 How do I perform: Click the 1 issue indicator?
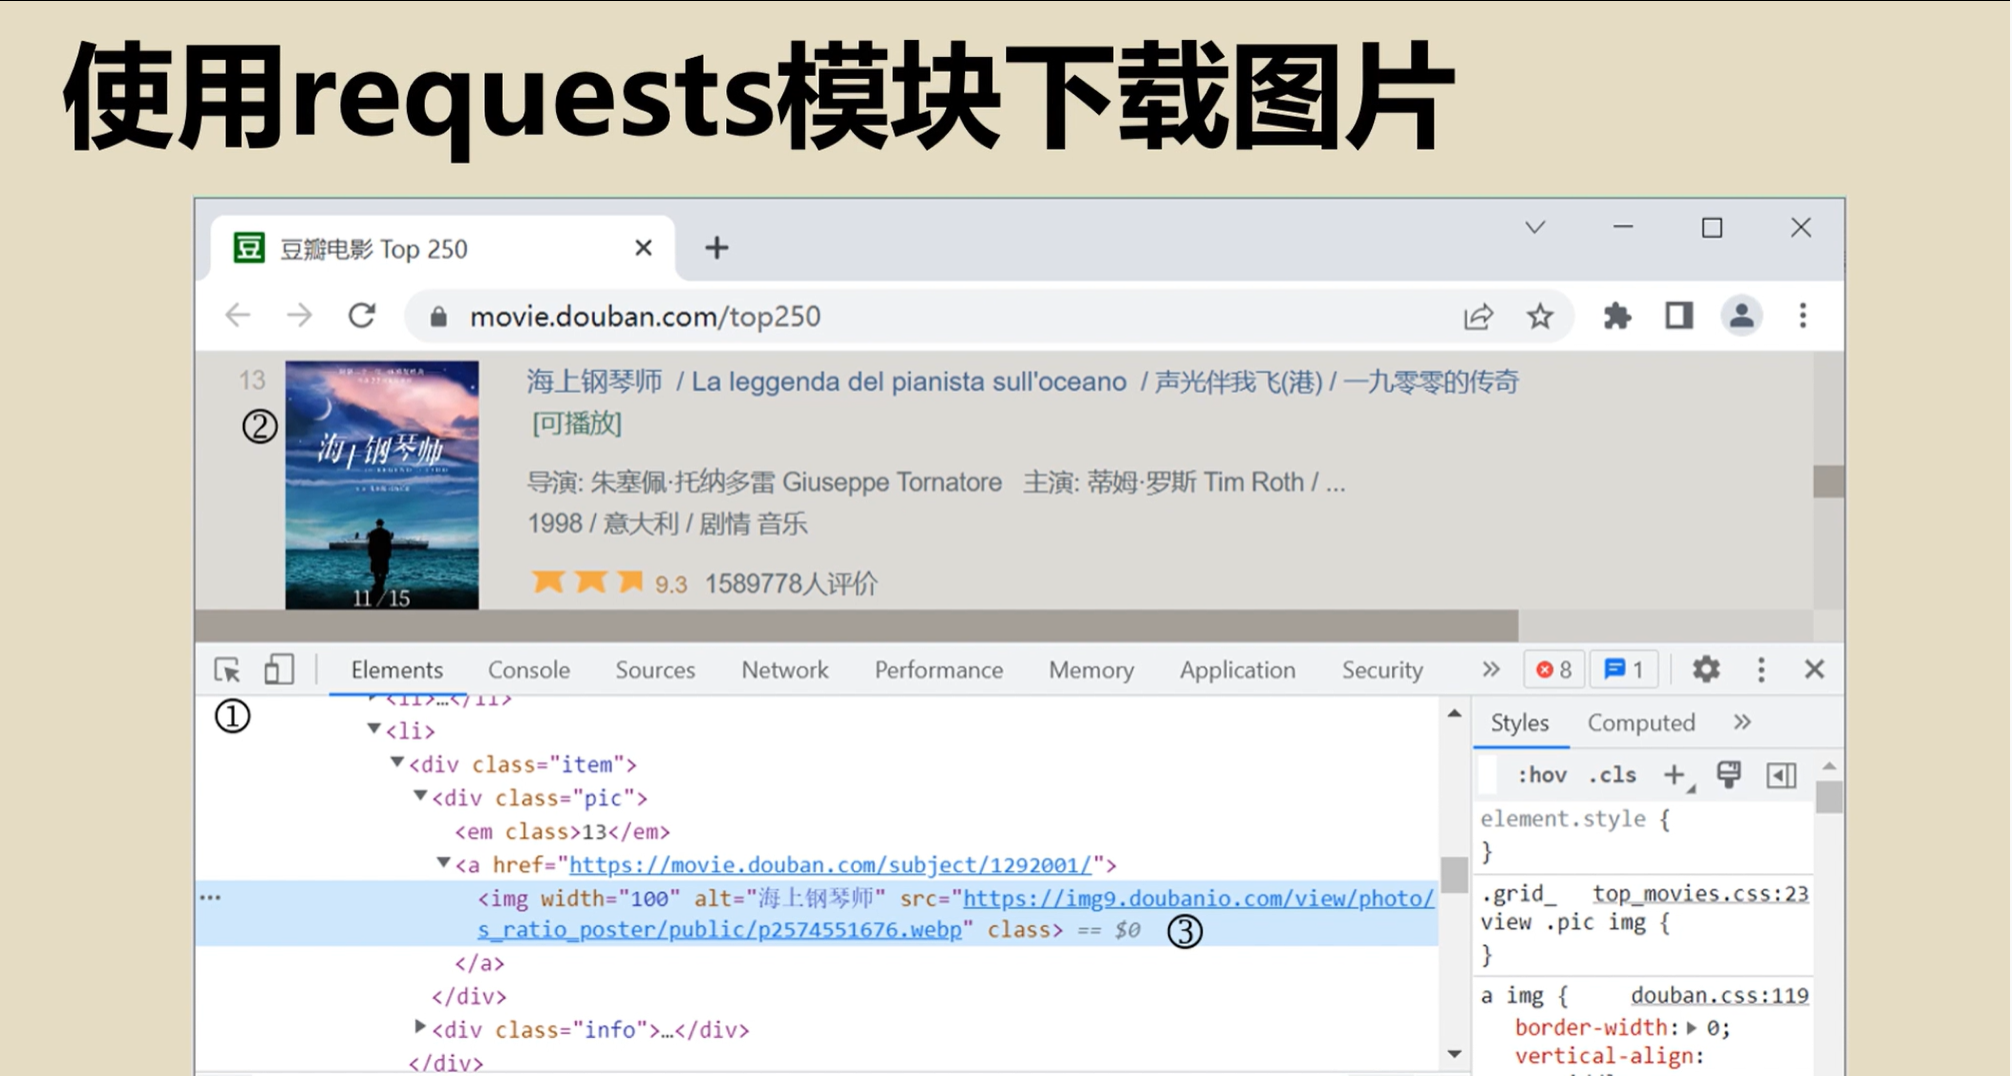1624,669
